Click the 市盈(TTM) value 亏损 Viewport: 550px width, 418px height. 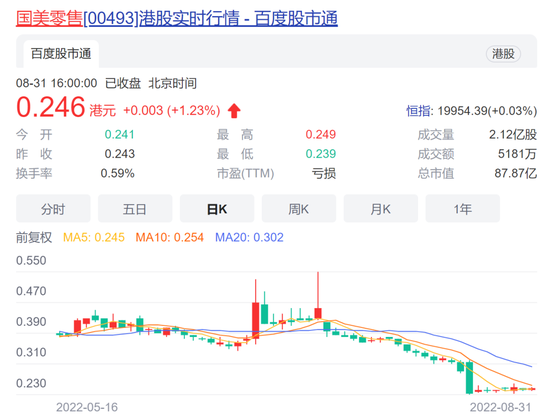pyautogui.click(x=324, y=173)
